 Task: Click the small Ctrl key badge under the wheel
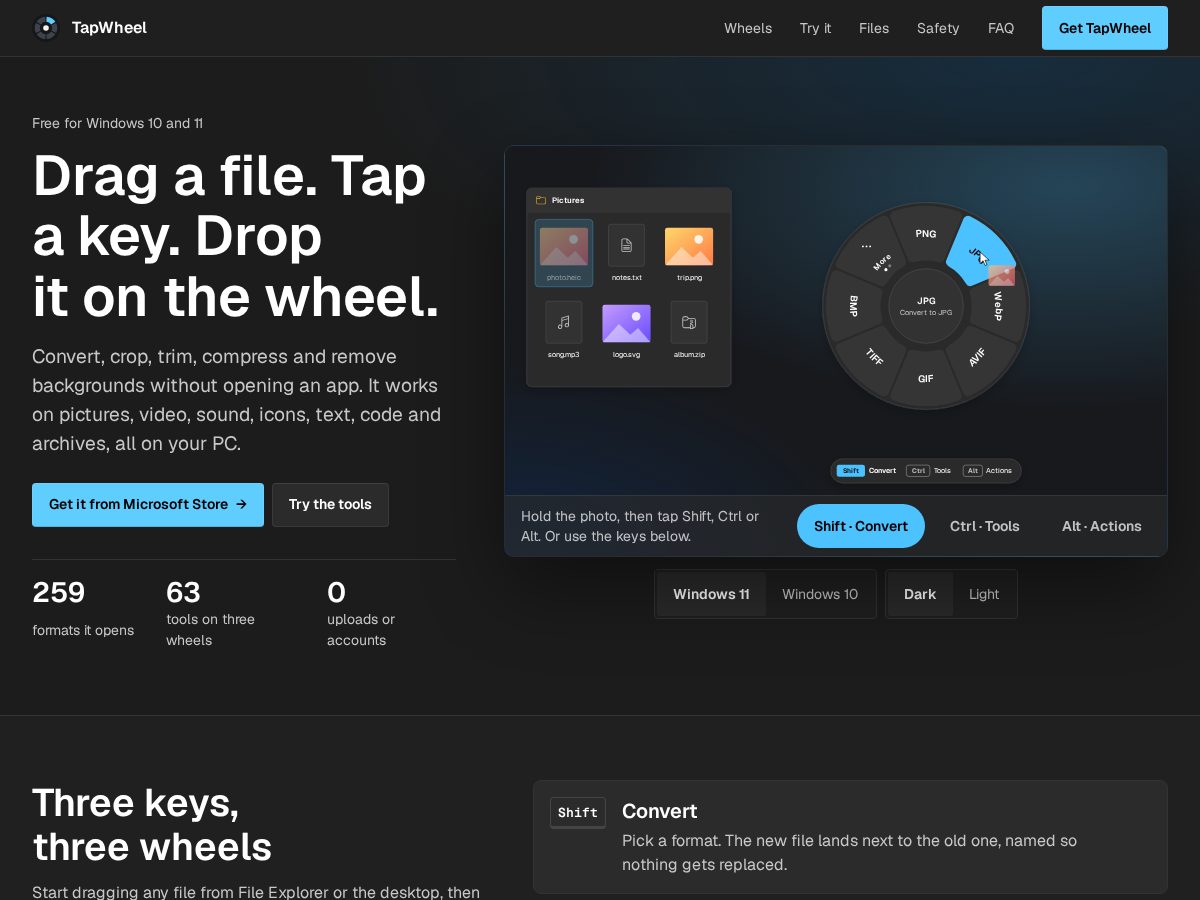[x=917, y=471]
